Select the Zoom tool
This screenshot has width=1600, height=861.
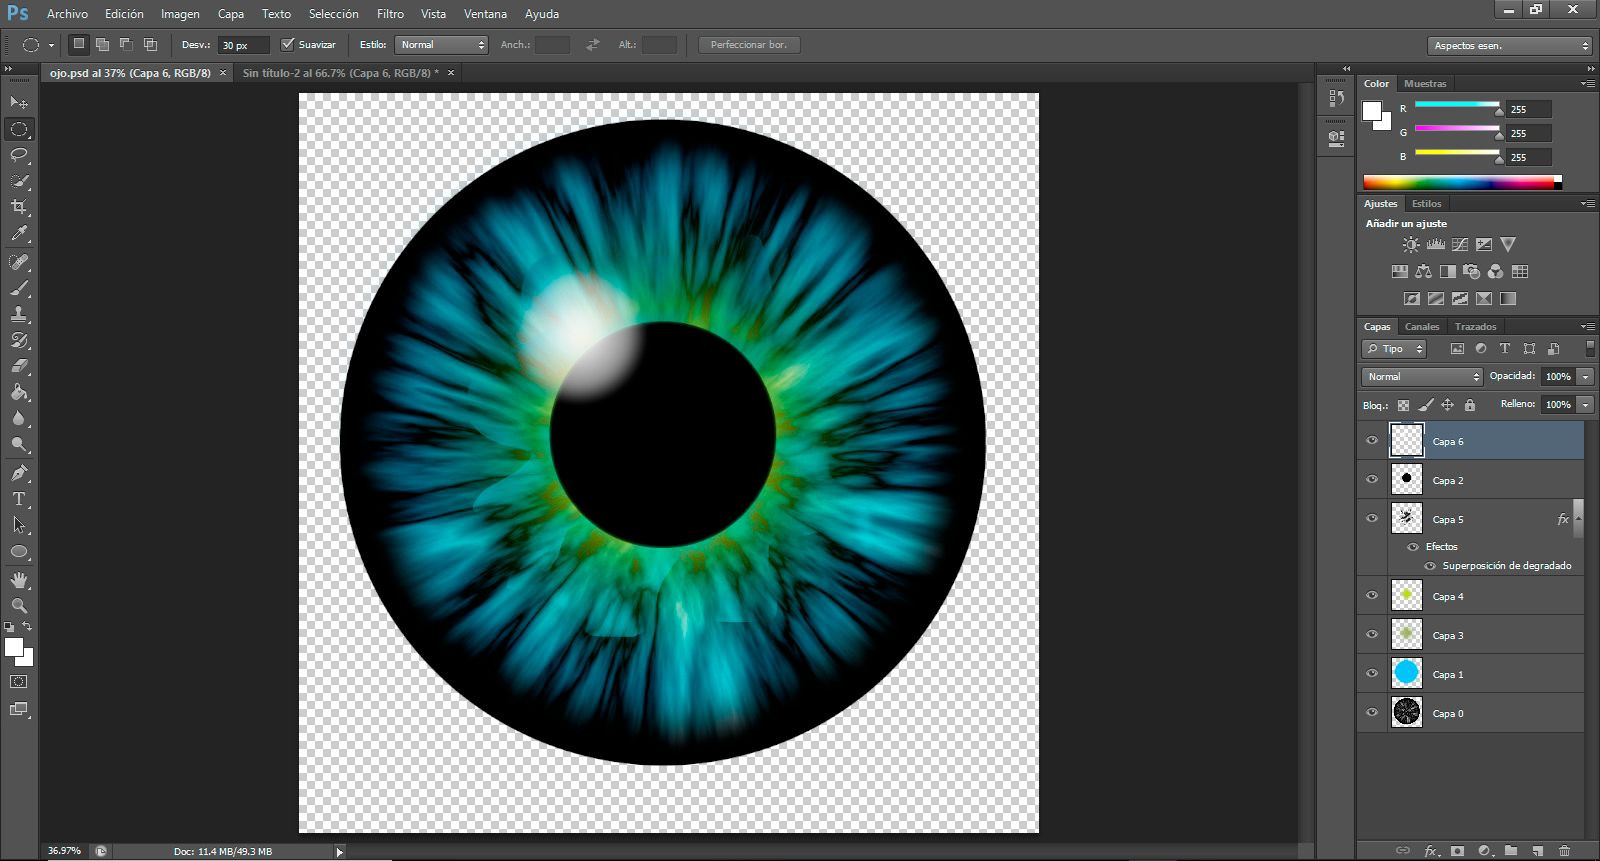click(x=19, y=606)
